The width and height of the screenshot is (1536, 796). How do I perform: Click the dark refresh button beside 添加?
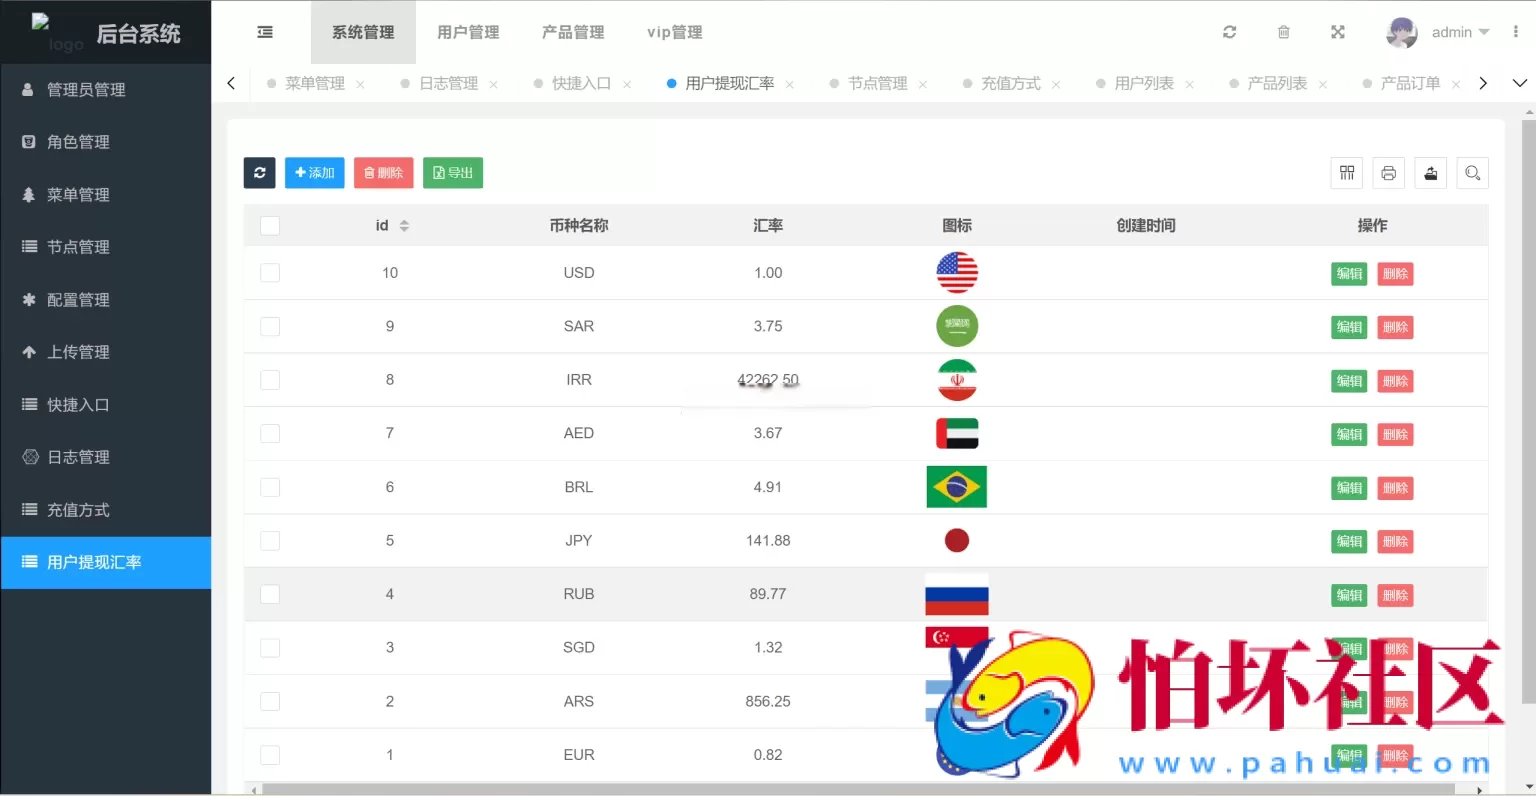(x=259, y=172)
